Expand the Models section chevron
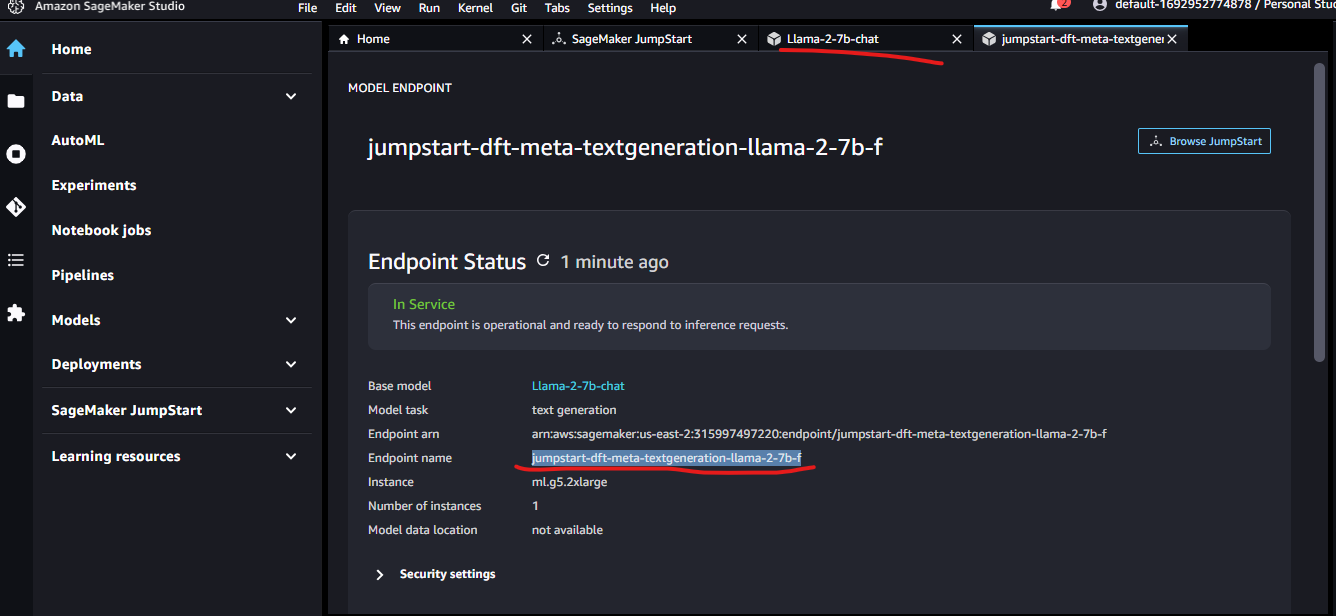The height and width of the screenshot is (616, 1336). (290, 320)
